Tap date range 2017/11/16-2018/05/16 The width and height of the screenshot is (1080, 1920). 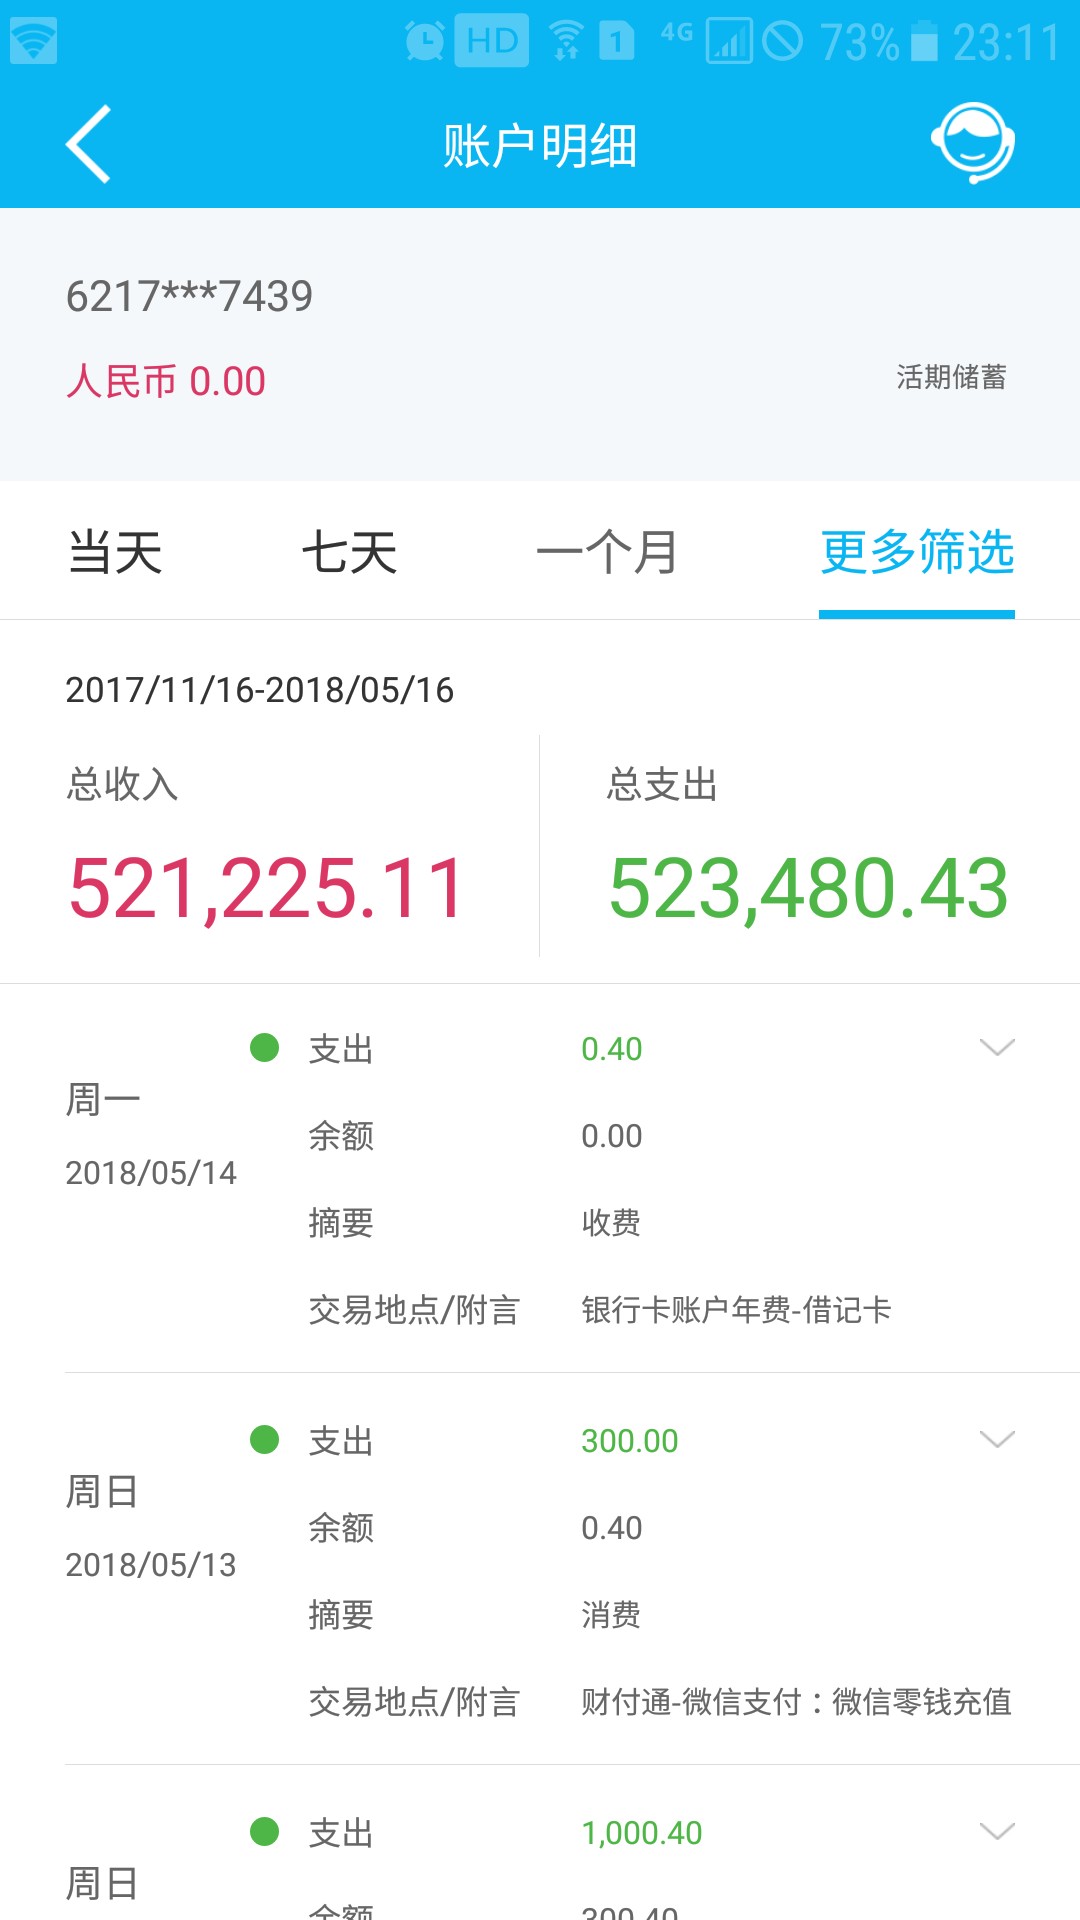point(259,690)
